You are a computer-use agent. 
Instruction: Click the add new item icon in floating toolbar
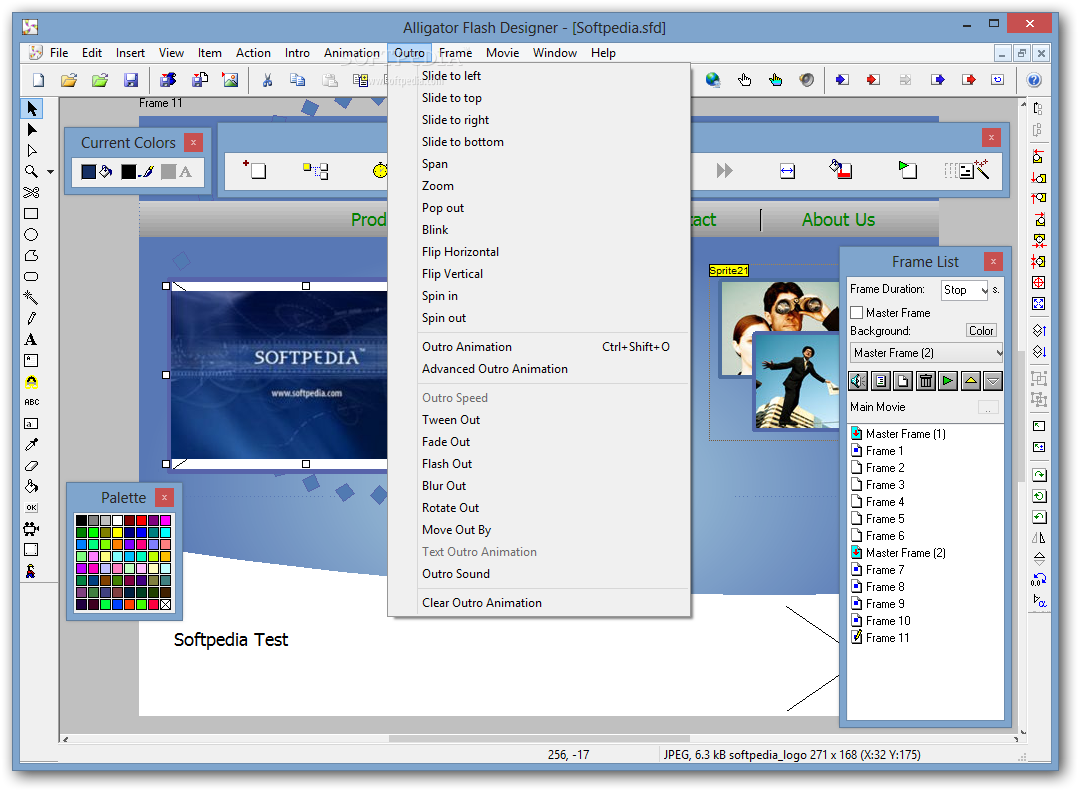[x=255, y=170]
